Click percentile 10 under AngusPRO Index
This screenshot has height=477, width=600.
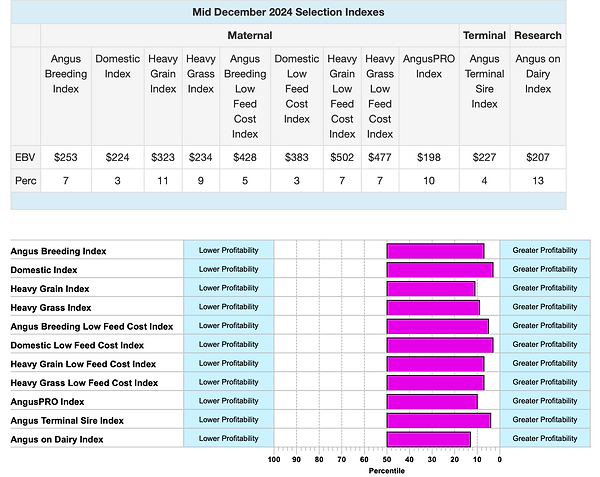coord(429,181)
